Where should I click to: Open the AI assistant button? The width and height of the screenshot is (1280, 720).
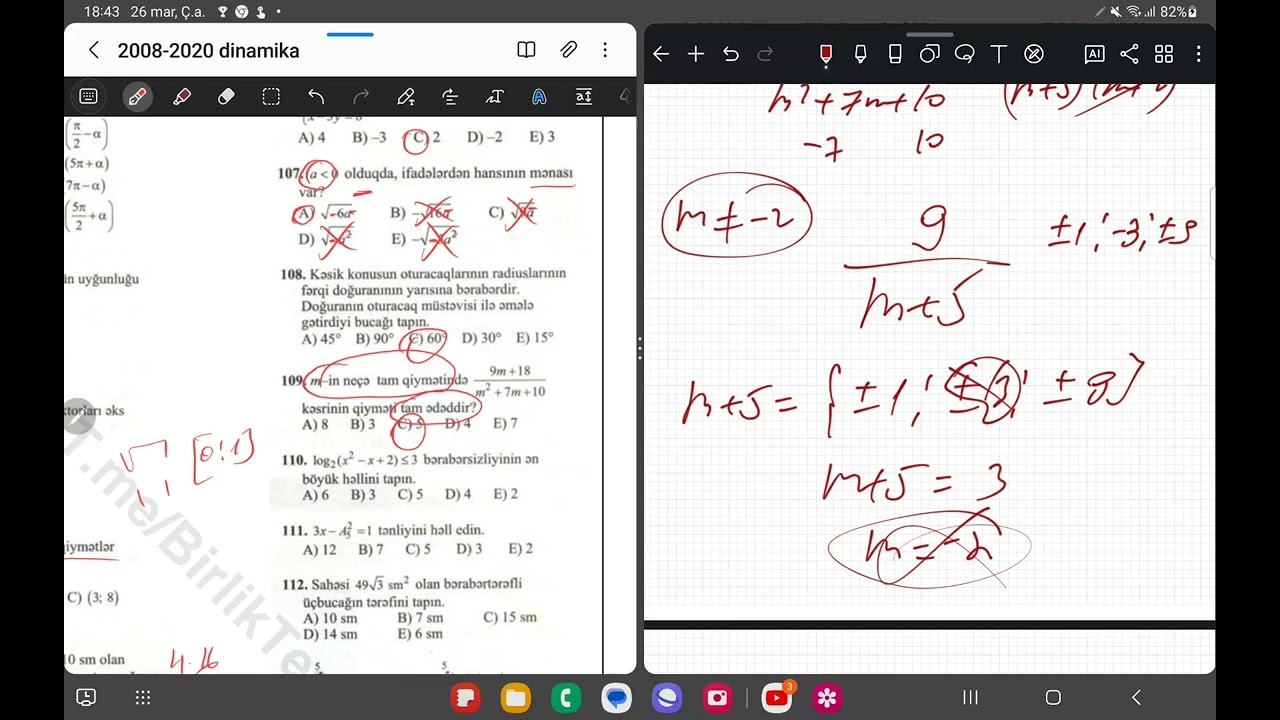pos(1094,54)
